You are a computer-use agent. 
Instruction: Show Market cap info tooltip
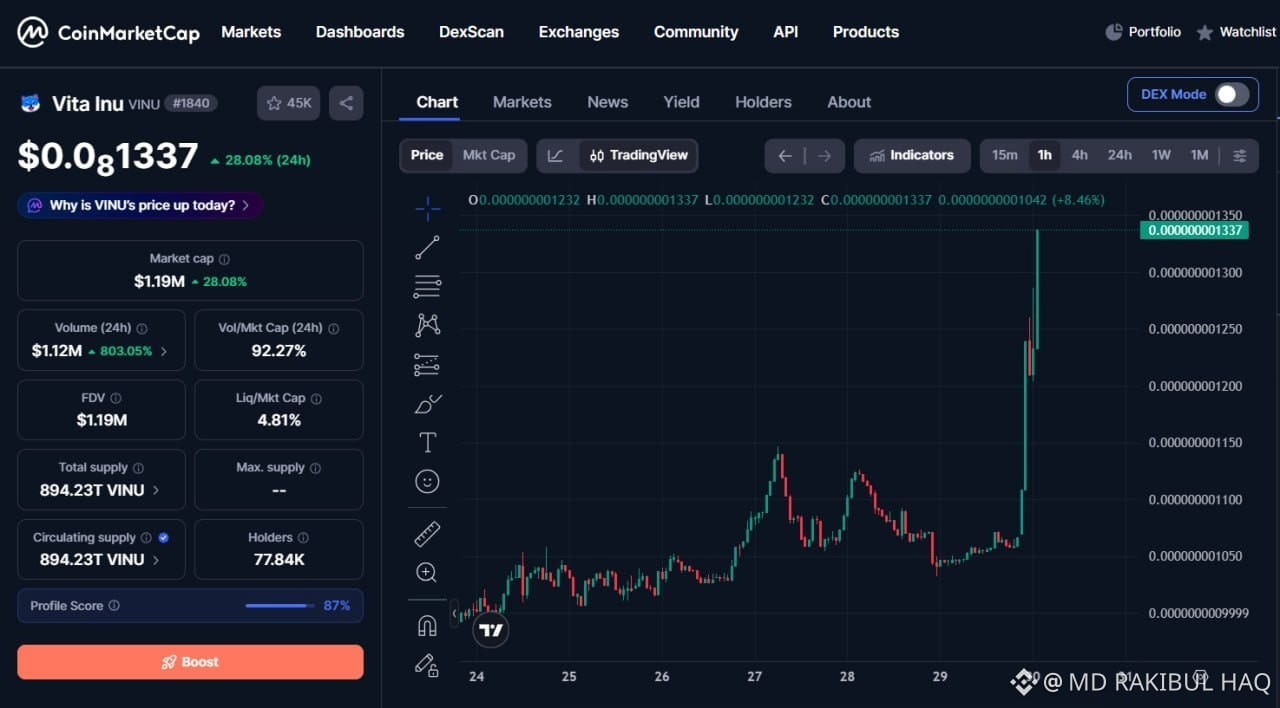pos(224,259)
